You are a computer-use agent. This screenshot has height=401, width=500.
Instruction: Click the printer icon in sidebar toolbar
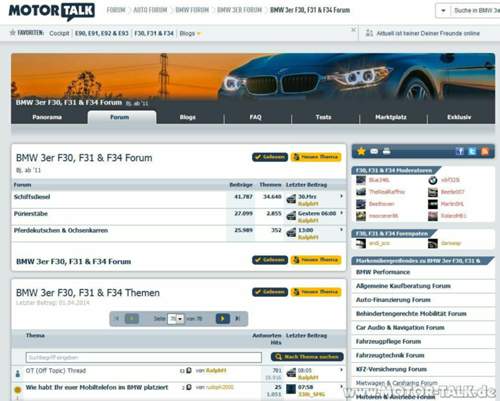pos(386,151)
